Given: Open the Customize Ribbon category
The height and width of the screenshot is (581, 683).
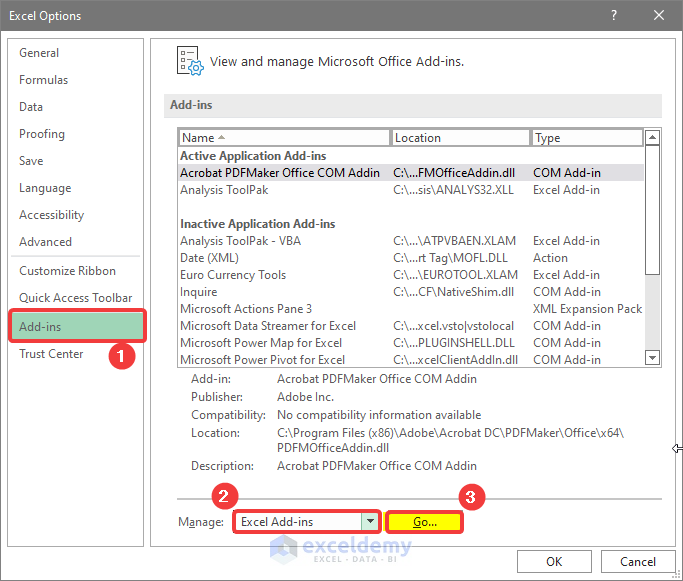Looking at the screenshot, I should [x=68, y=271].
